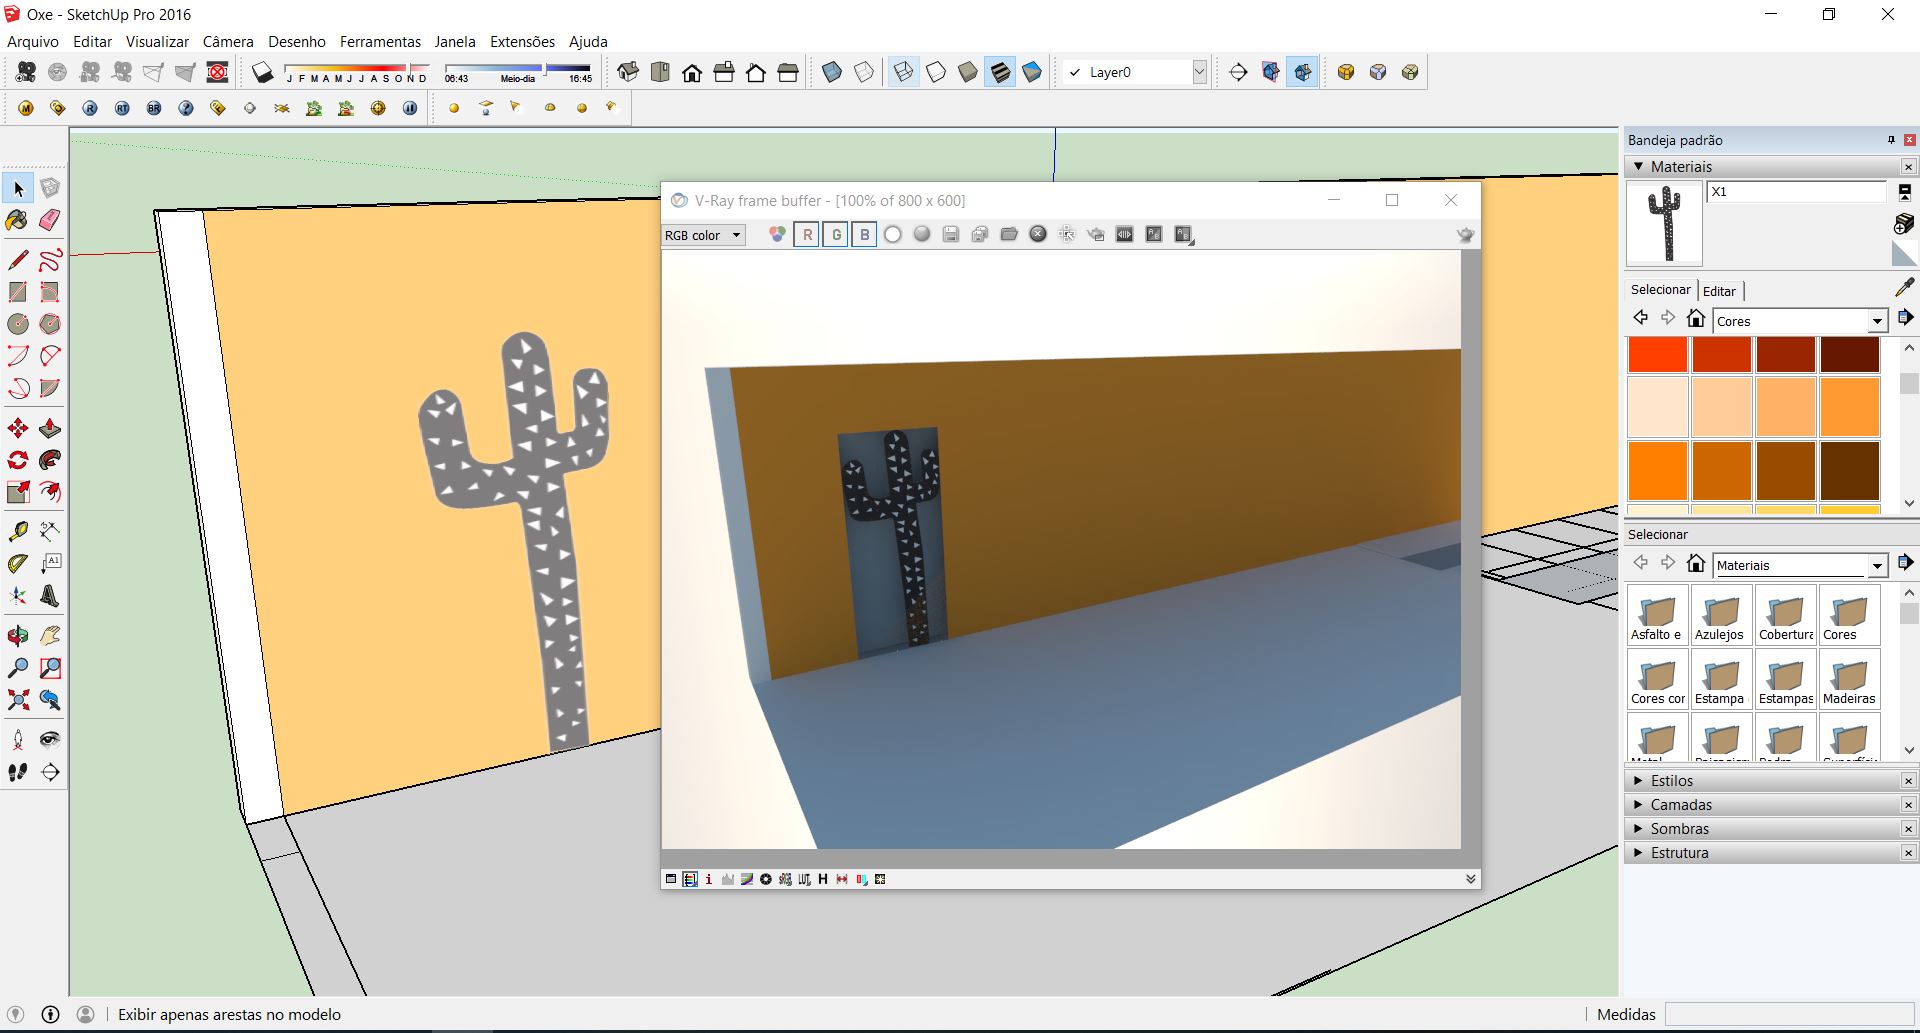
Task: Select the Tape Measure tool
Action: click(18, 531)
